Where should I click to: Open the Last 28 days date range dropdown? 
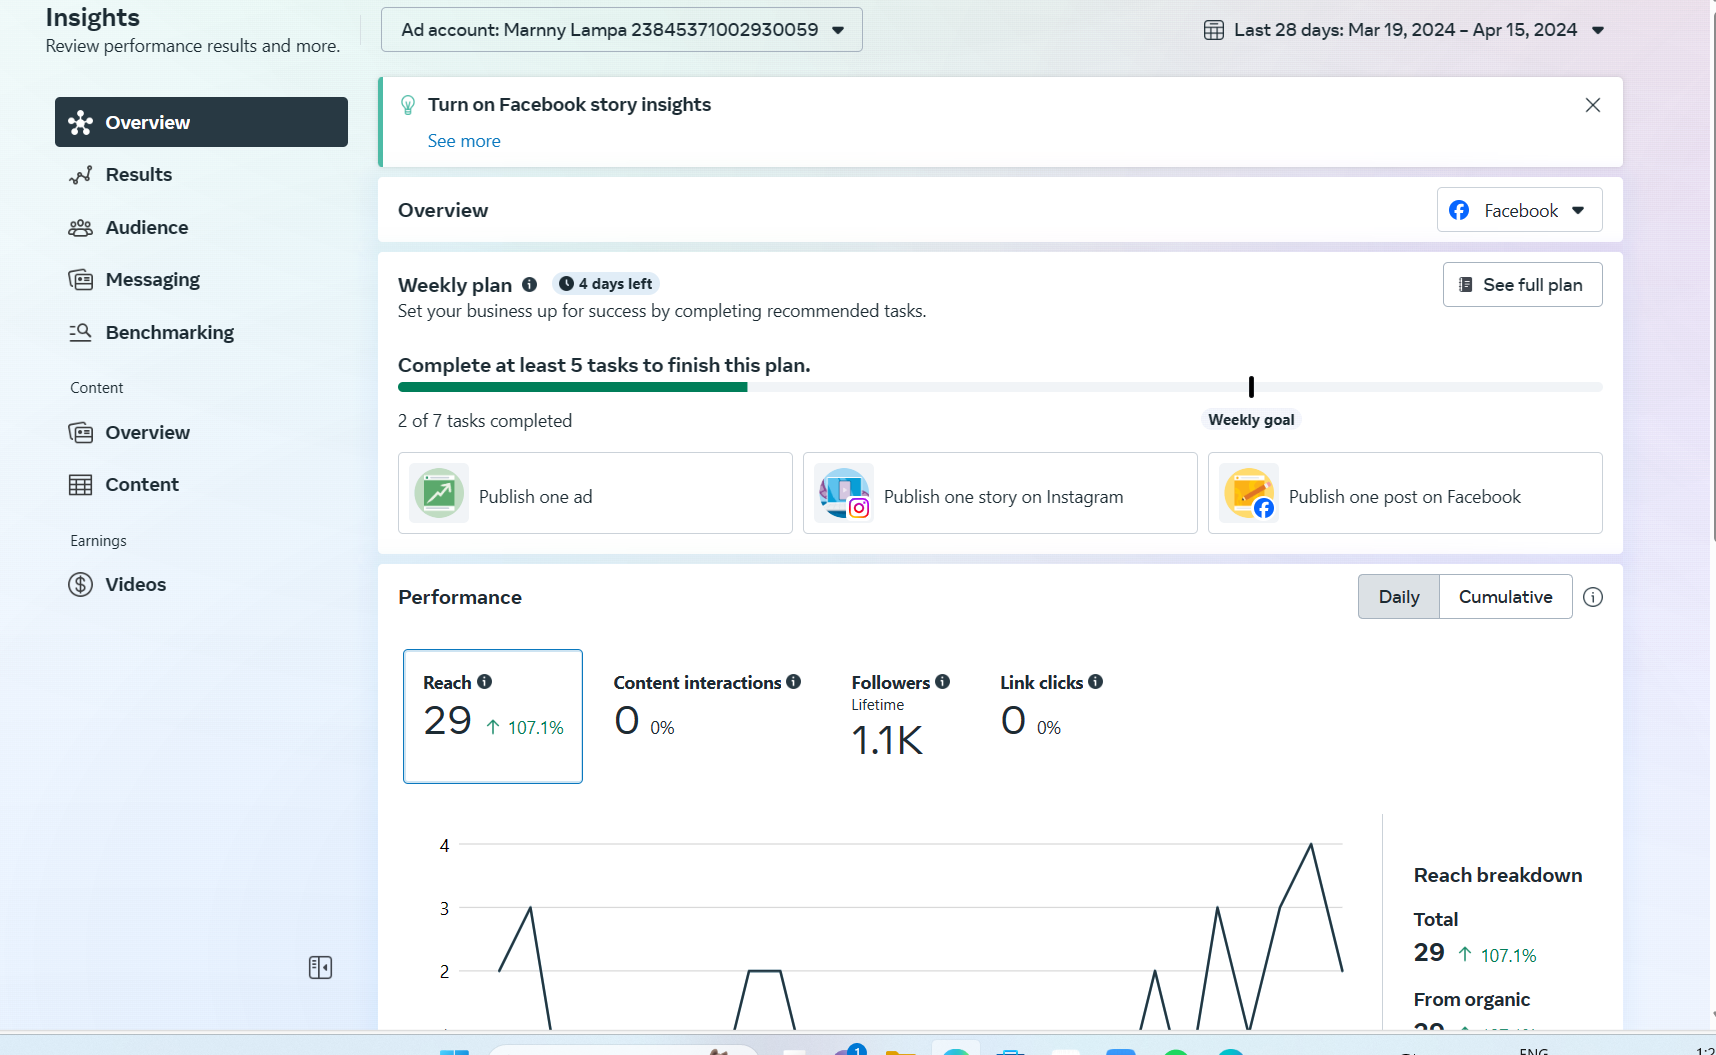pos(1405,30)
